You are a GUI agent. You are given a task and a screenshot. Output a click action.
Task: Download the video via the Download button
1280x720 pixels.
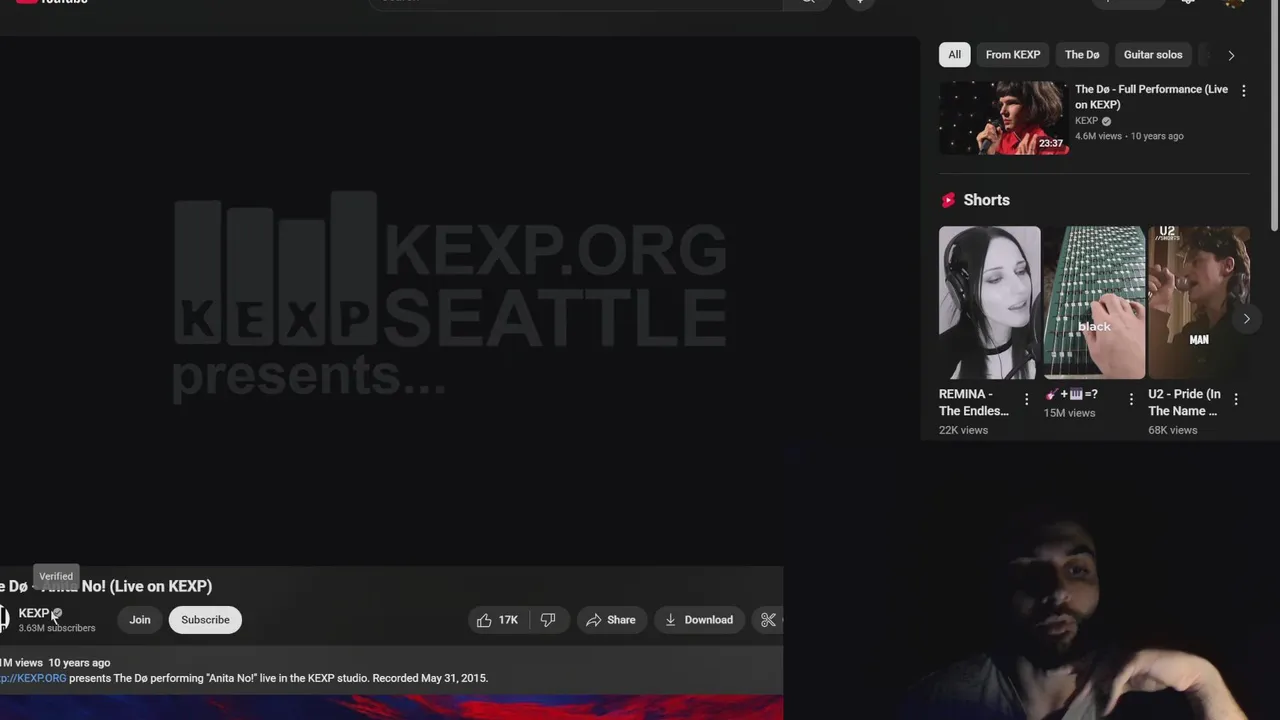699,620
